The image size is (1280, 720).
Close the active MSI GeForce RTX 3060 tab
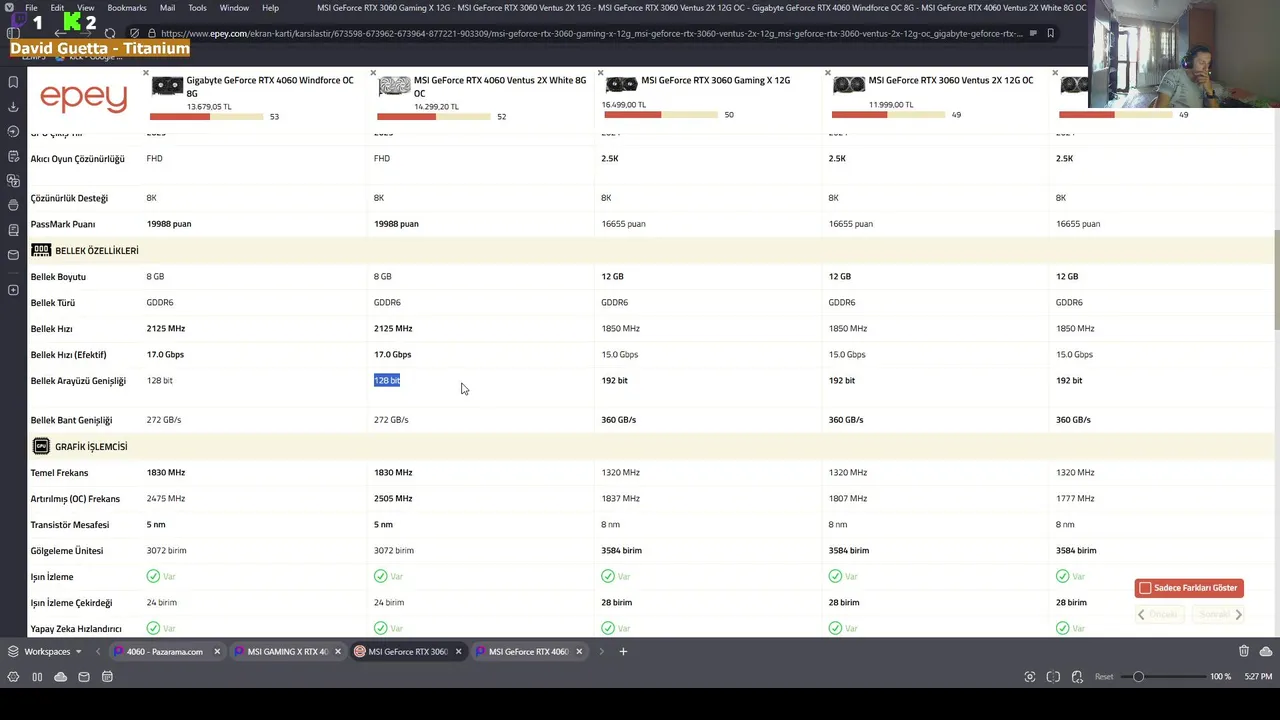pos(458,651)
